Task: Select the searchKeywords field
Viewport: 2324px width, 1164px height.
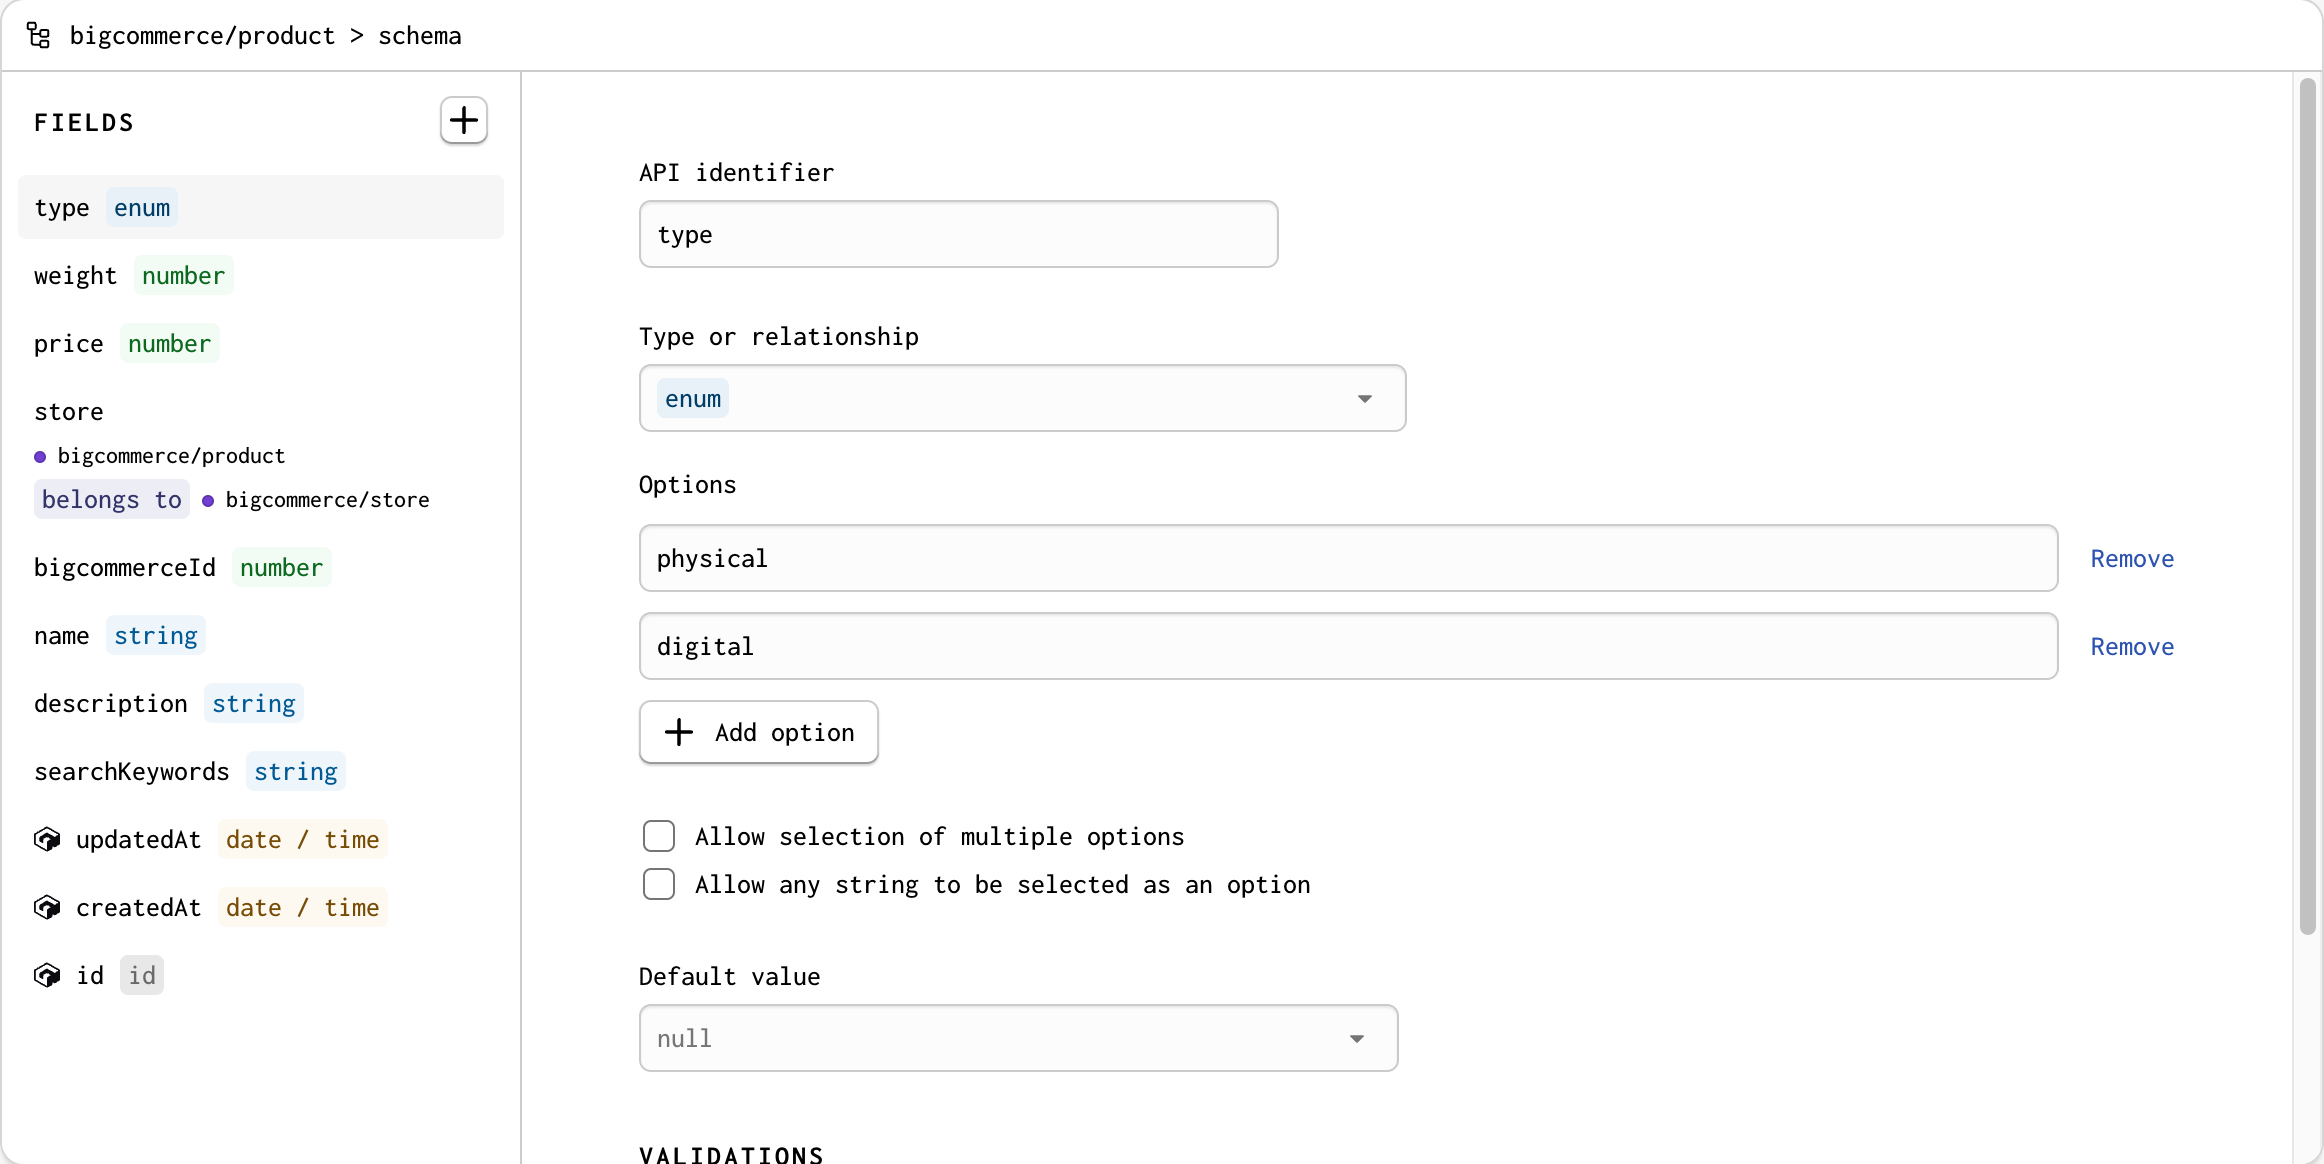Action: point(260,771)
